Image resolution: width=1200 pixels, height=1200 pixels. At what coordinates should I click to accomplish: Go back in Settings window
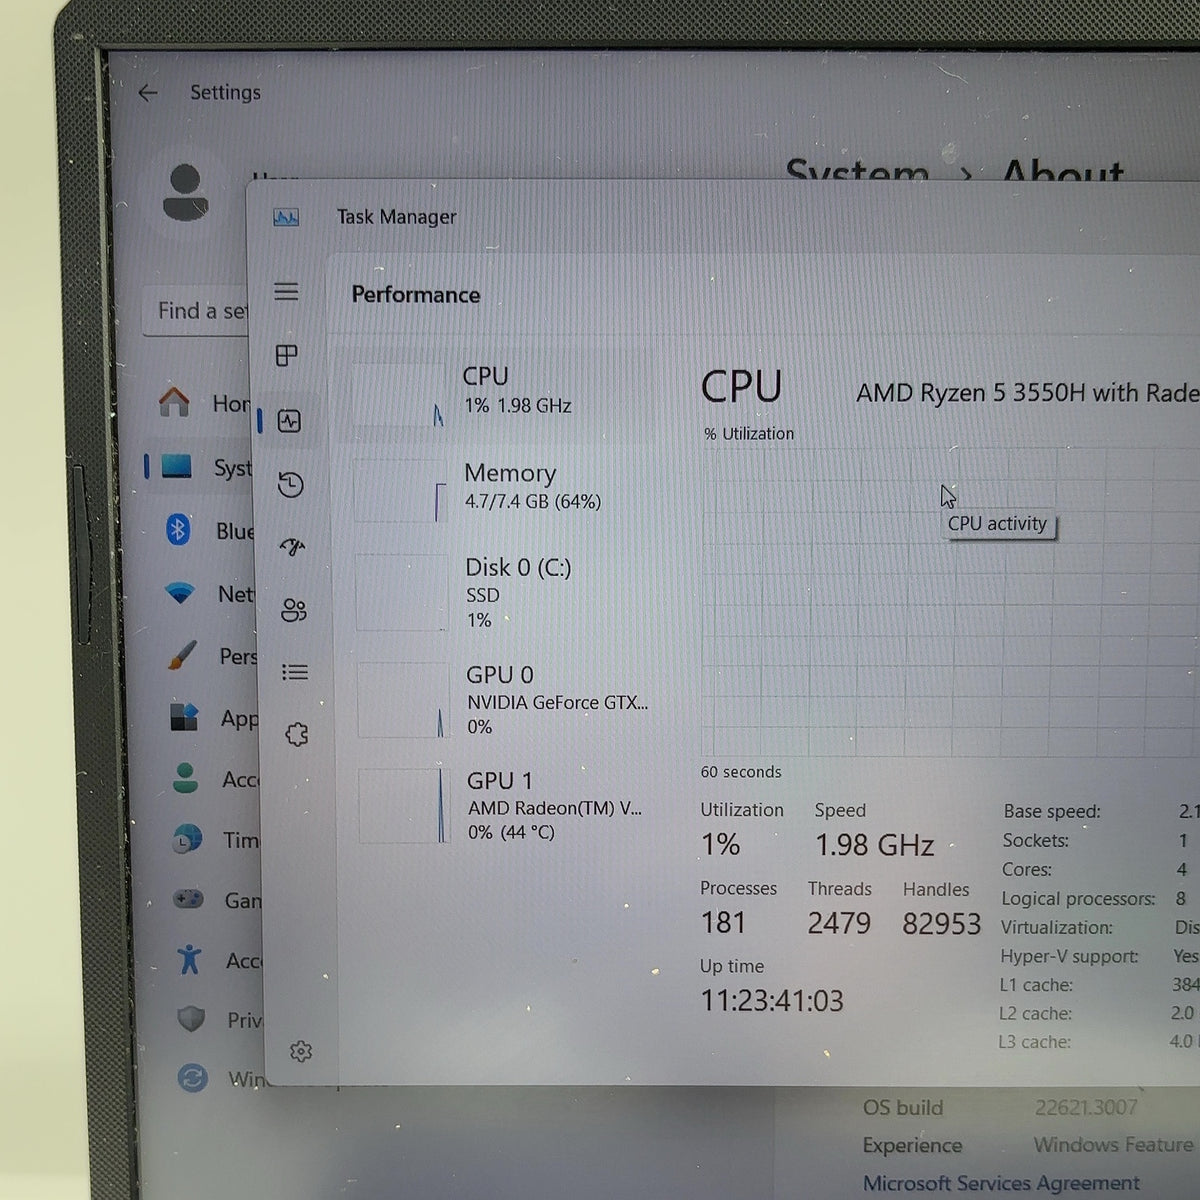coord(148,93)
